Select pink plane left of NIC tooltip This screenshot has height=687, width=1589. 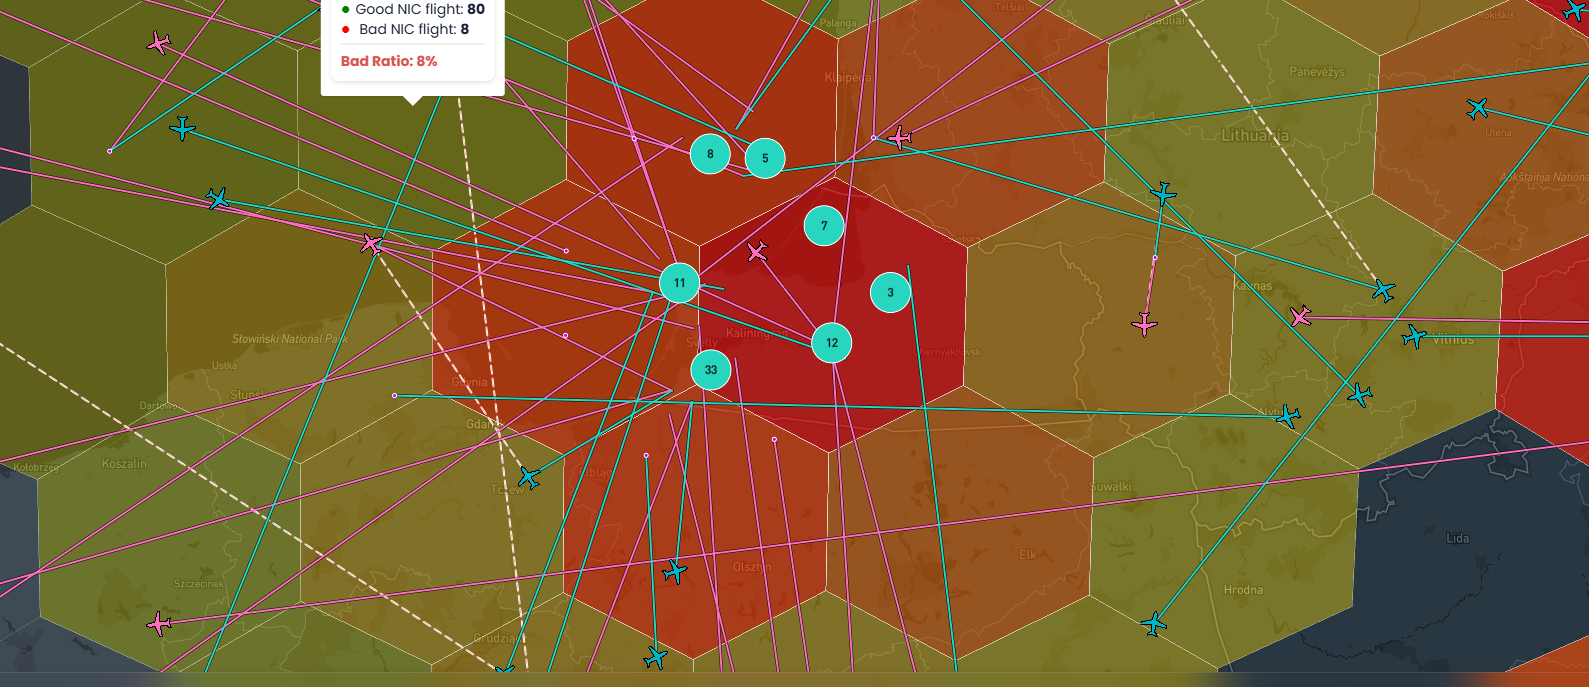click(159, 43)
